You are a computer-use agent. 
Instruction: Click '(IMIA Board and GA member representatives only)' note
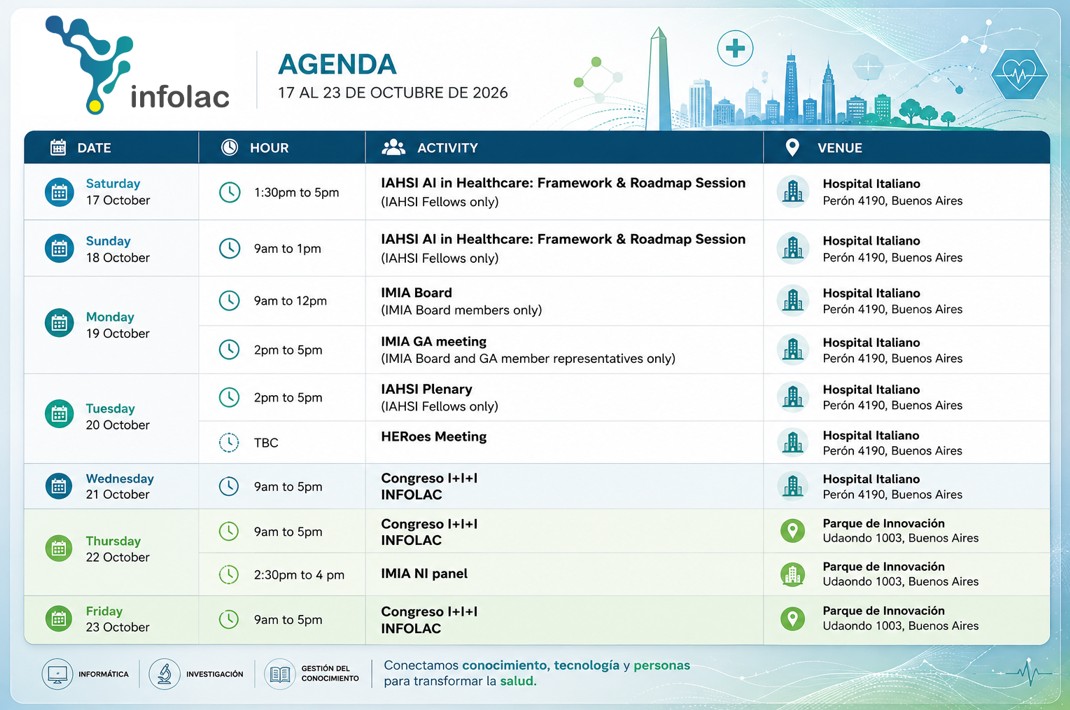(528, 358)
